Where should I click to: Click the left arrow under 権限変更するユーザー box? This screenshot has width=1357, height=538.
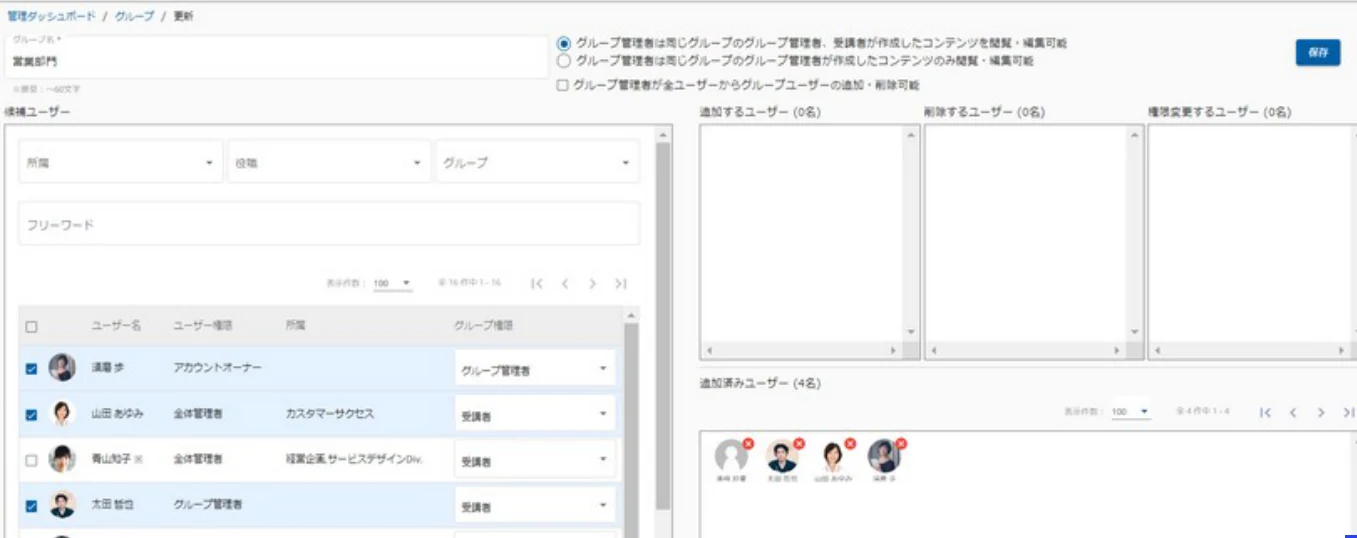point(1157,352)
